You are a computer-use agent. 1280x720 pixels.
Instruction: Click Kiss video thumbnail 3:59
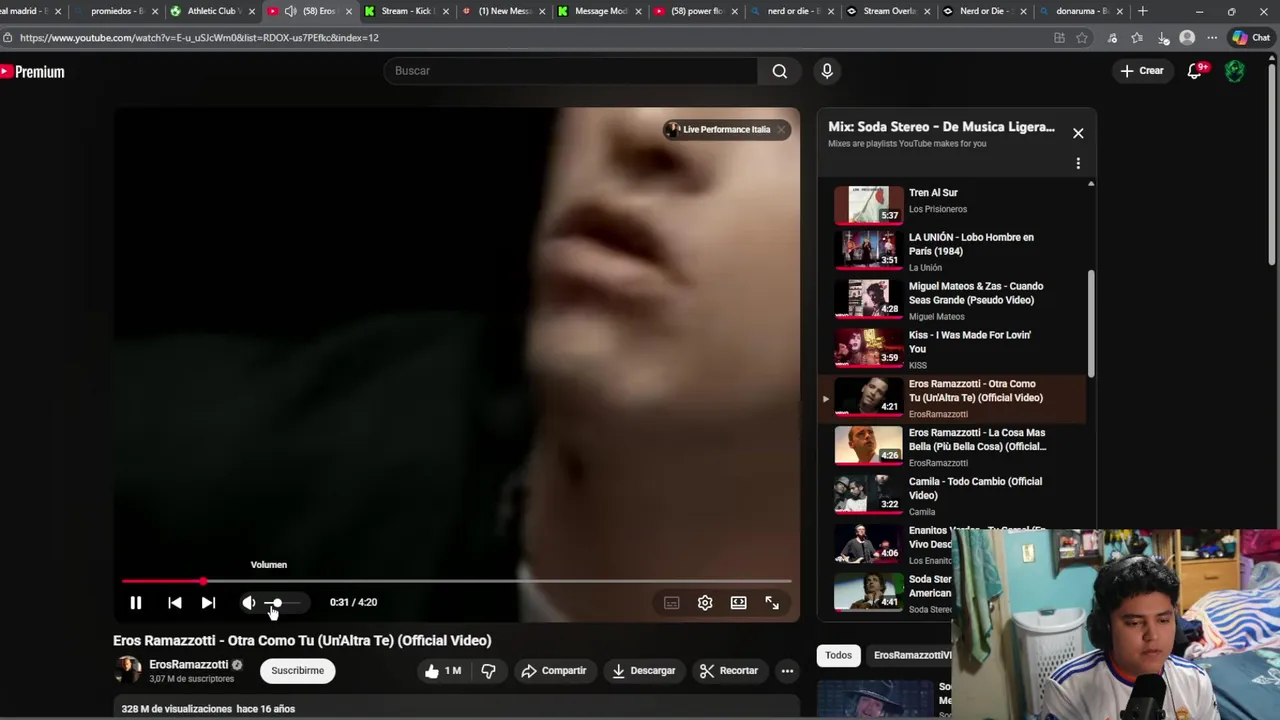(x=869, y=348)
